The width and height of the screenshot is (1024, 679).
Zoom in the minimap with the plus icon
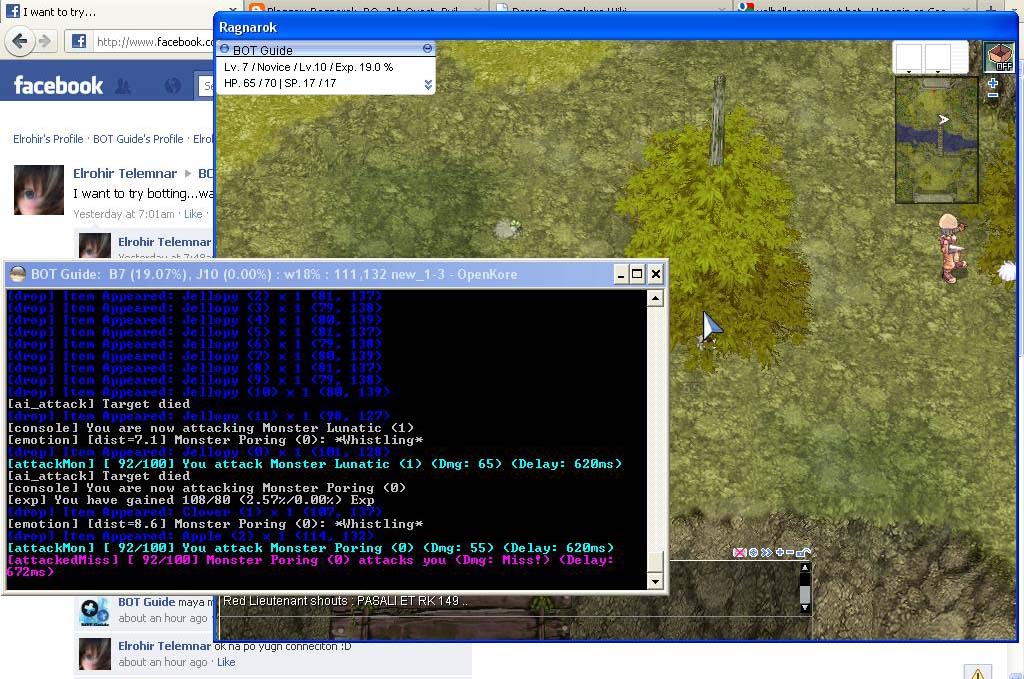[x=992, y=83]
